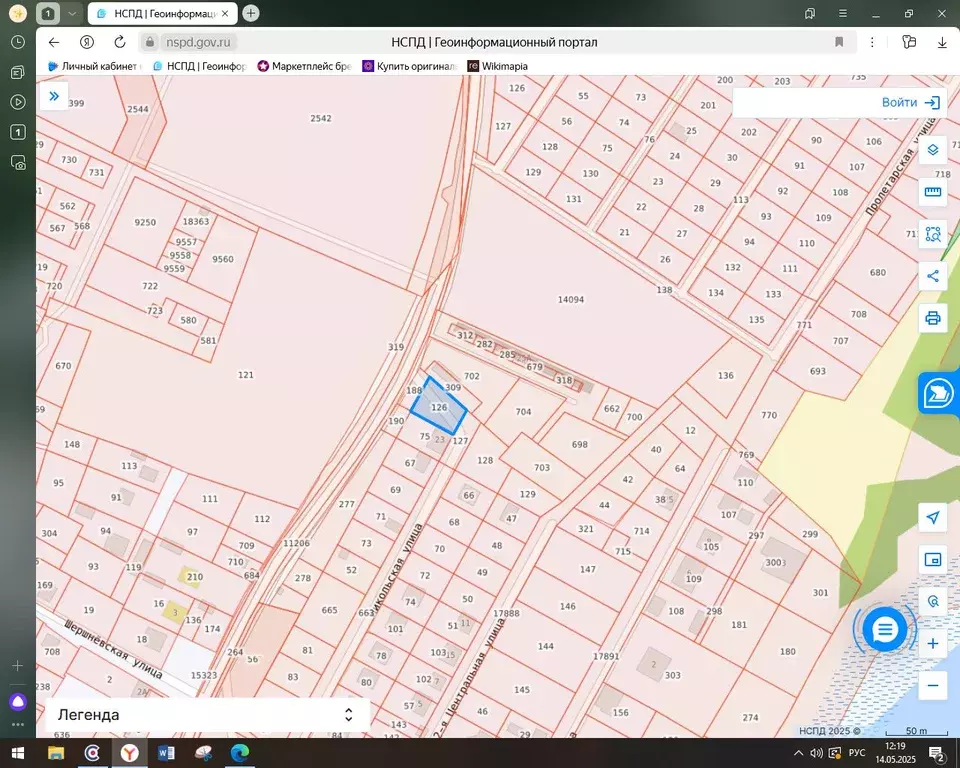The width and height of the screenshot is (960, 768).
Task: Share the current map view
Action: 932,276
